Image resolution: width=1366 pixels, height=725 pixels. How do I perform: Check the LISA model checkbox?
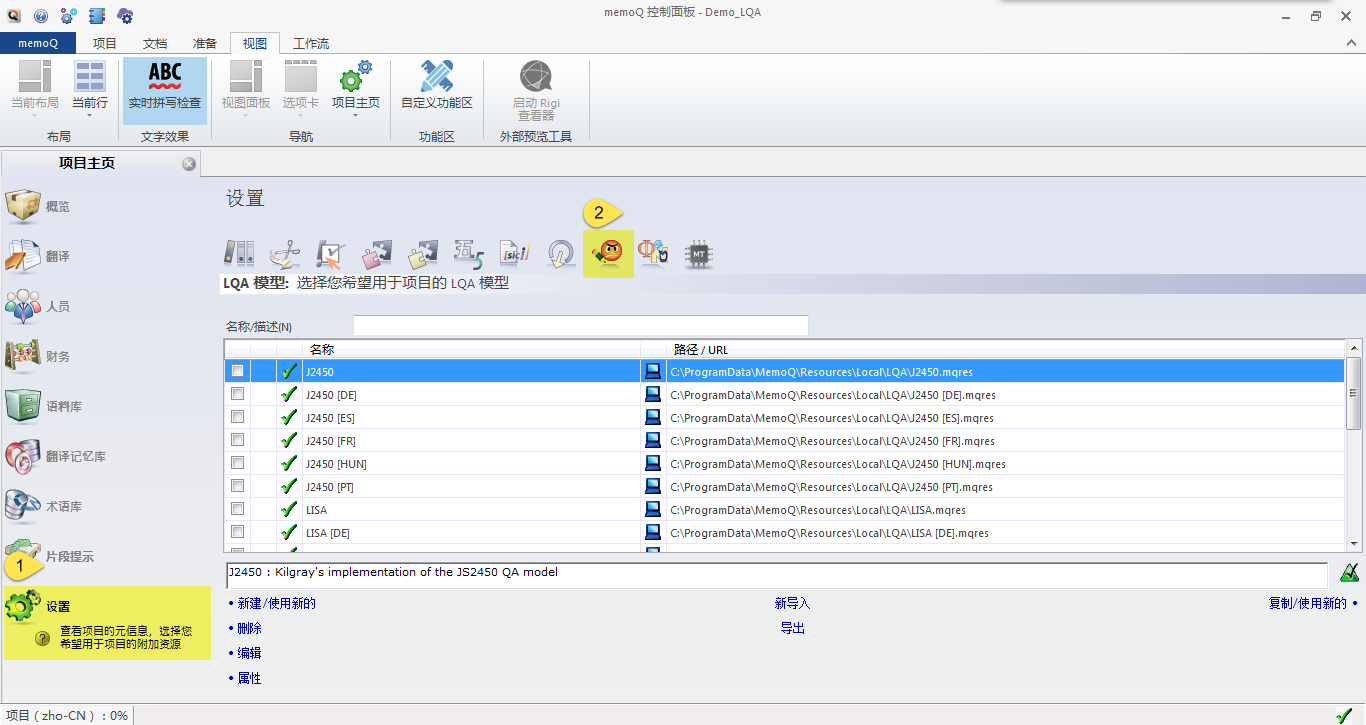pyautogui.click(x=237, y=508)
